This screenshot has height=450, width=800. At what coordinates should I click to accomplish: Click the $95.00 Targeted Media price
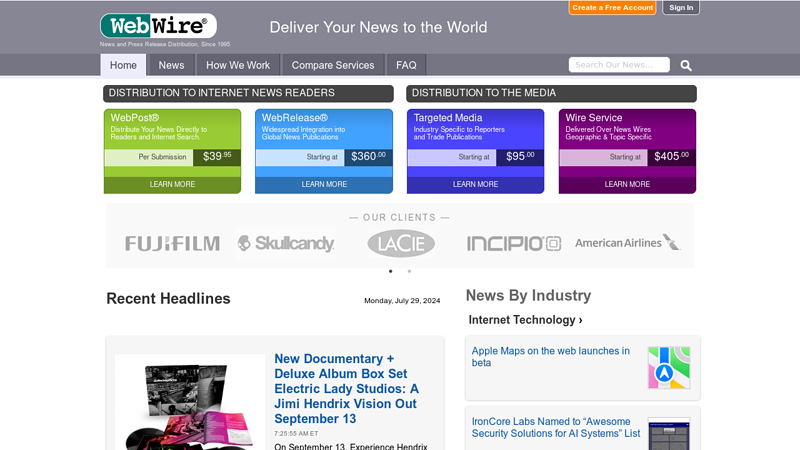520,157
